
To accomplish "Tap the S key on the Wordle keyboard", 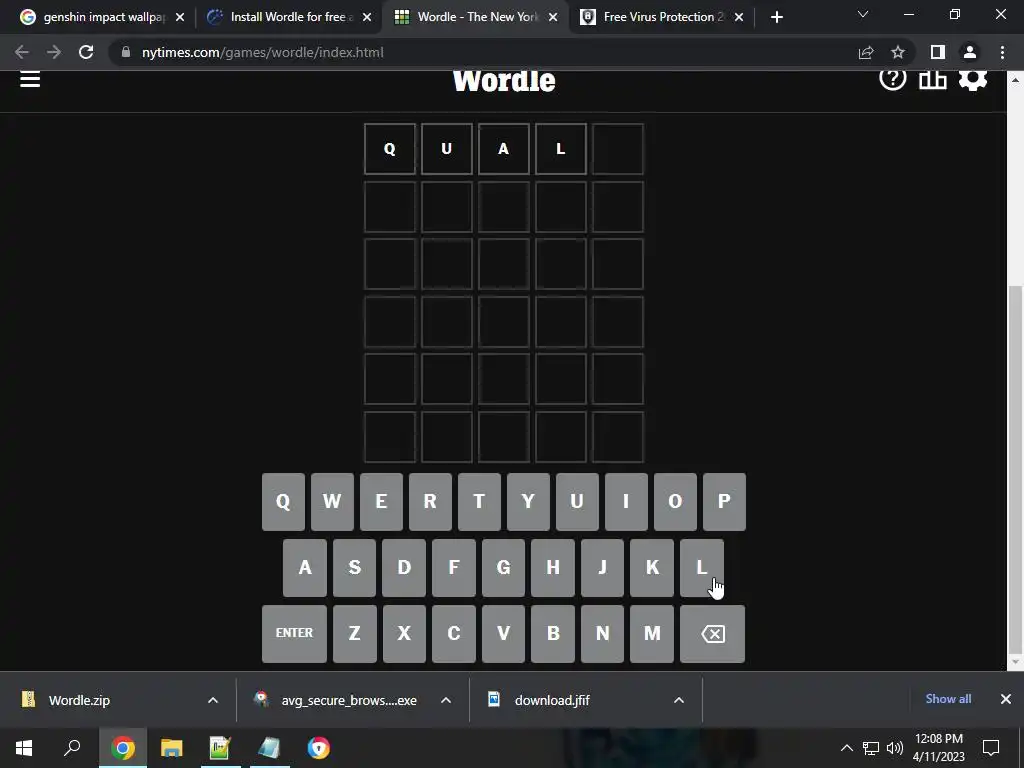I will (x=355, y=568).
